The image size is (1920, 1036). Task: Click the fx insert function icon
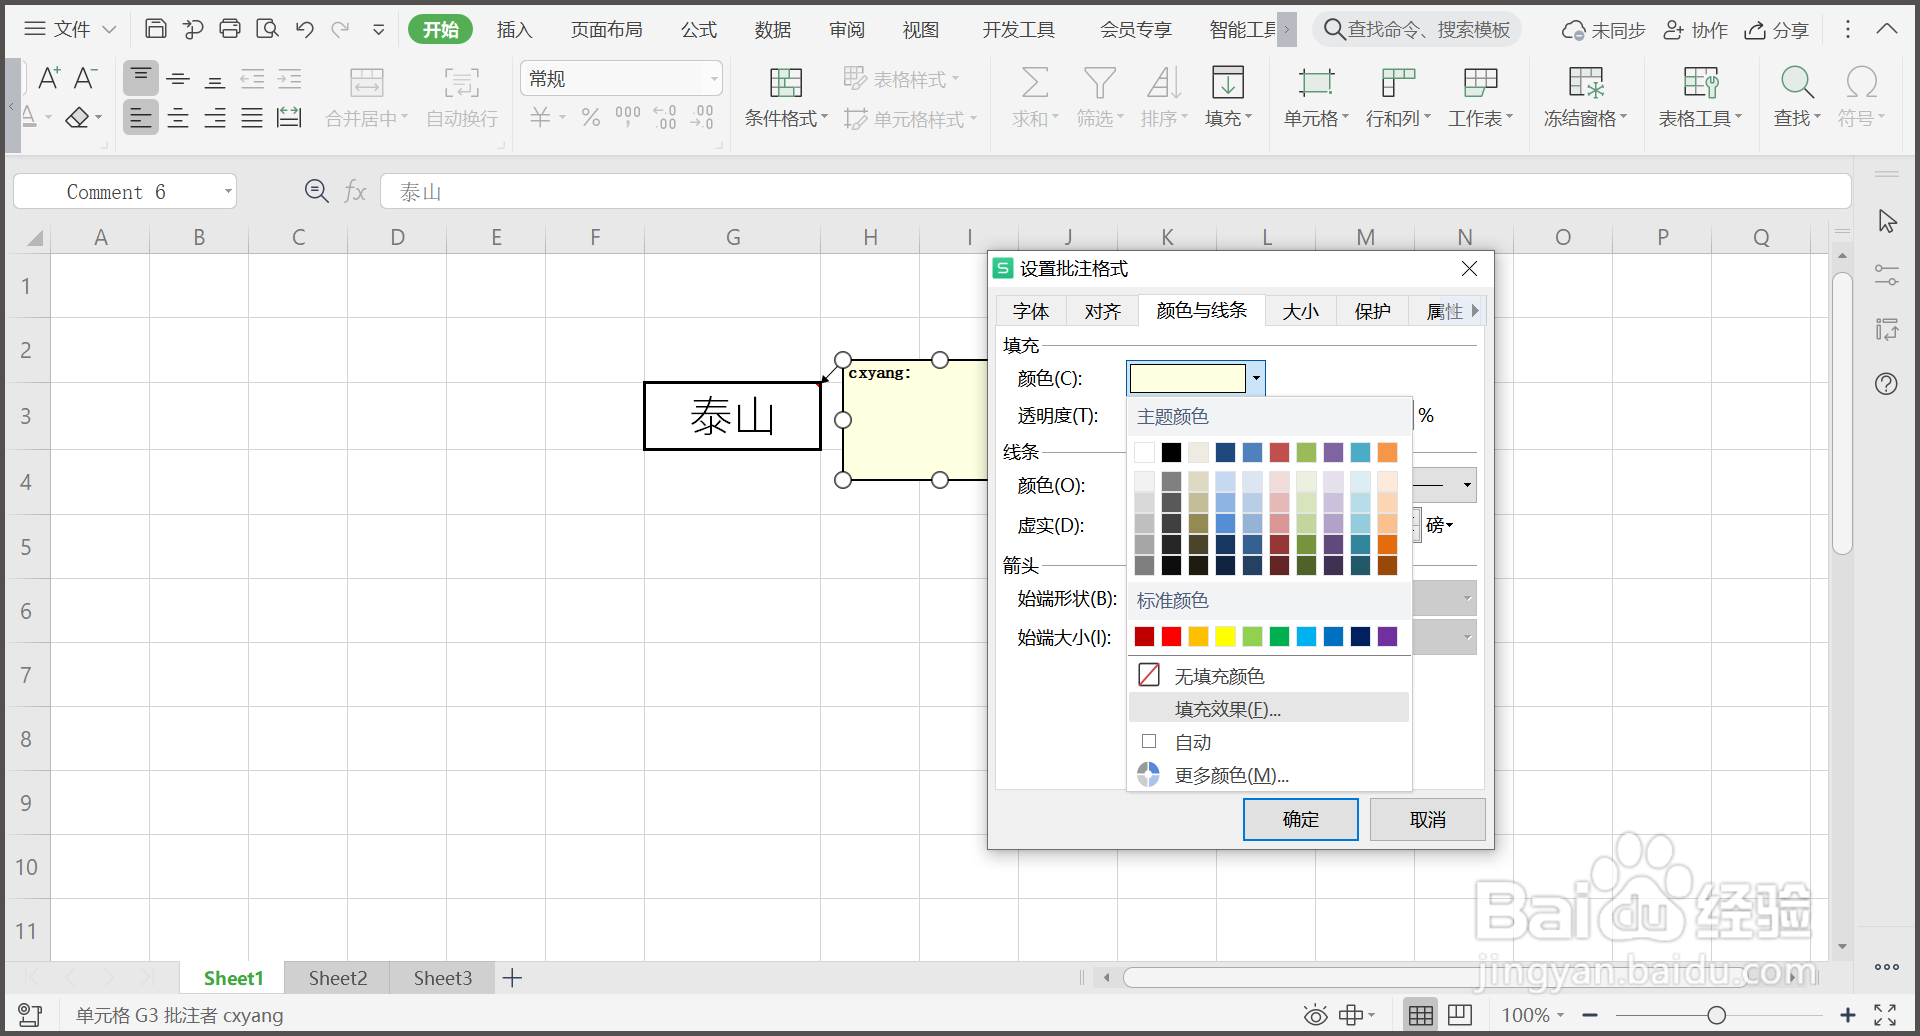click(x=355, y=191)
